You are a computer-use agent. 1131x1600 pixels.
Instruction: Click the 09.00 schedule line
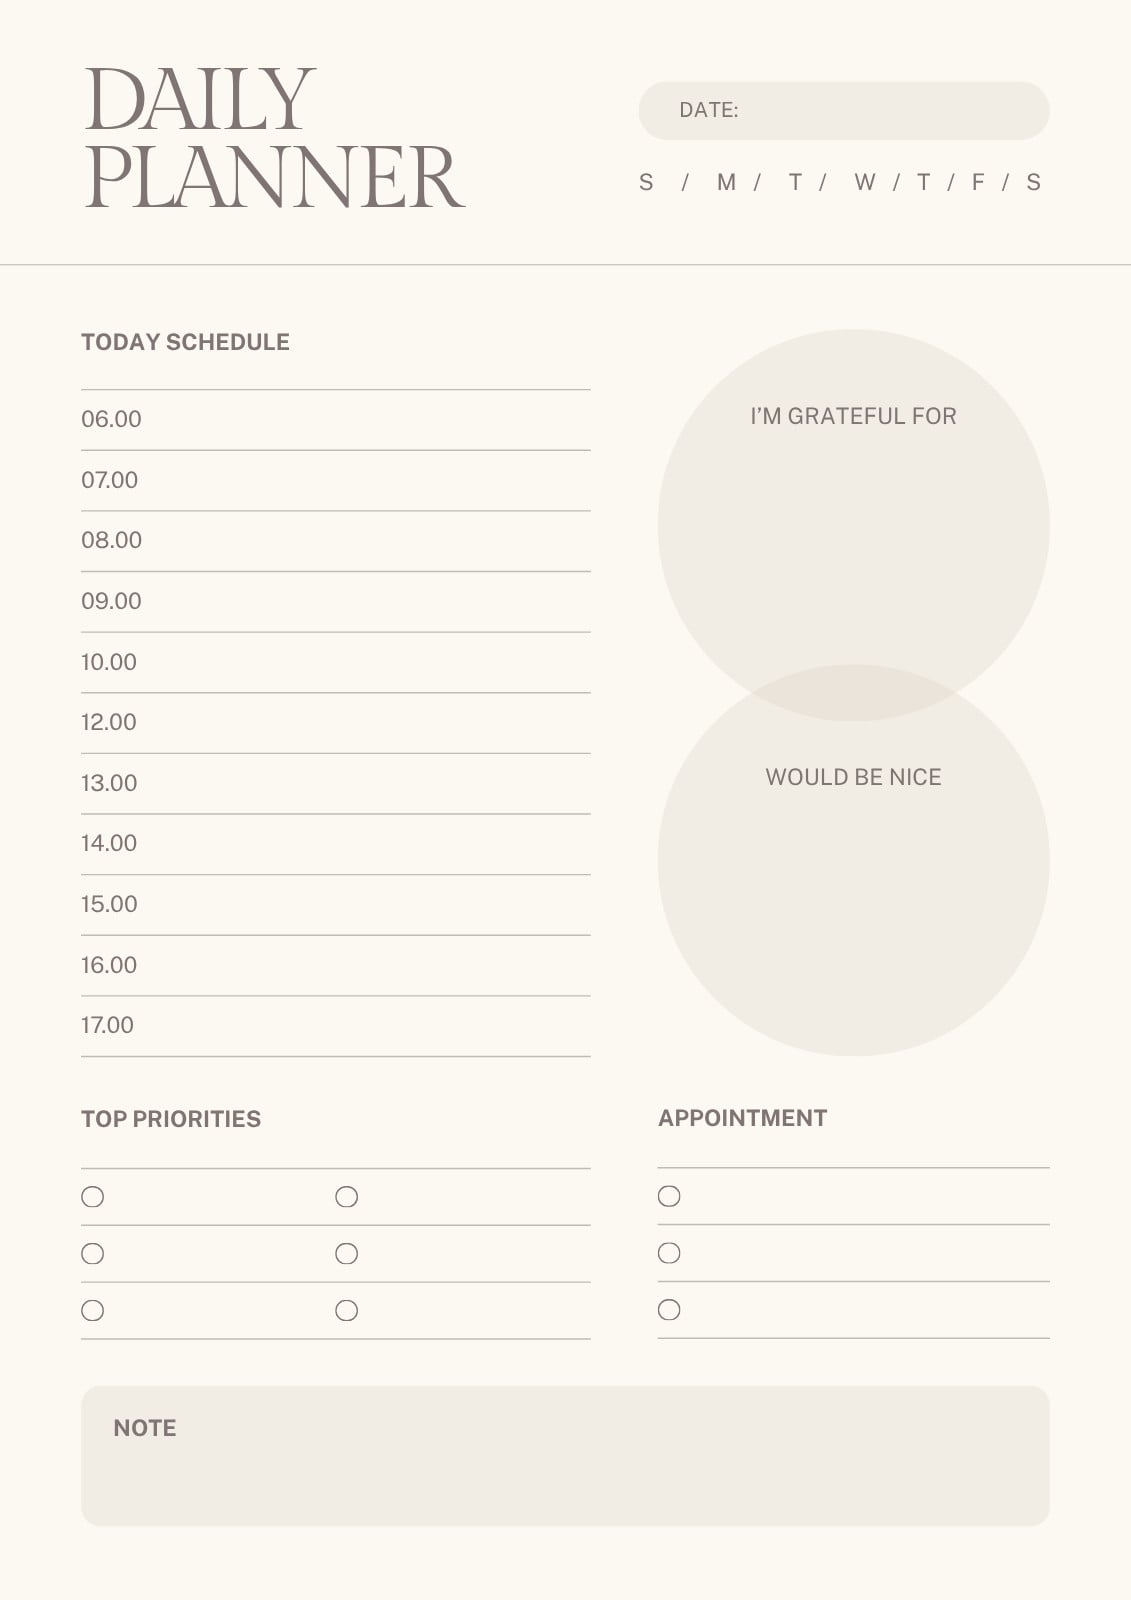pos(336,602)
